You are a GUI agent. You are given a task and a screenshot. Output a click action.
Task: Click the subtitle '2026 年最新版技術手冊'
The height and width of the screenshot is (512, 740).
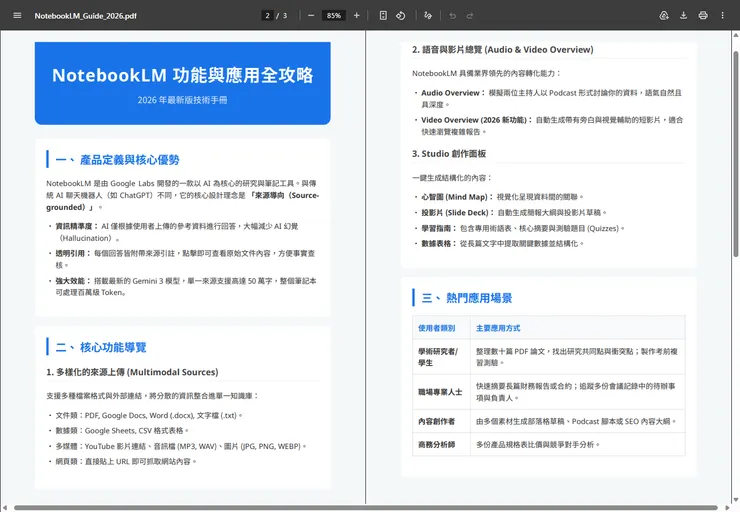pyautogui.click(x=183, y=100)
